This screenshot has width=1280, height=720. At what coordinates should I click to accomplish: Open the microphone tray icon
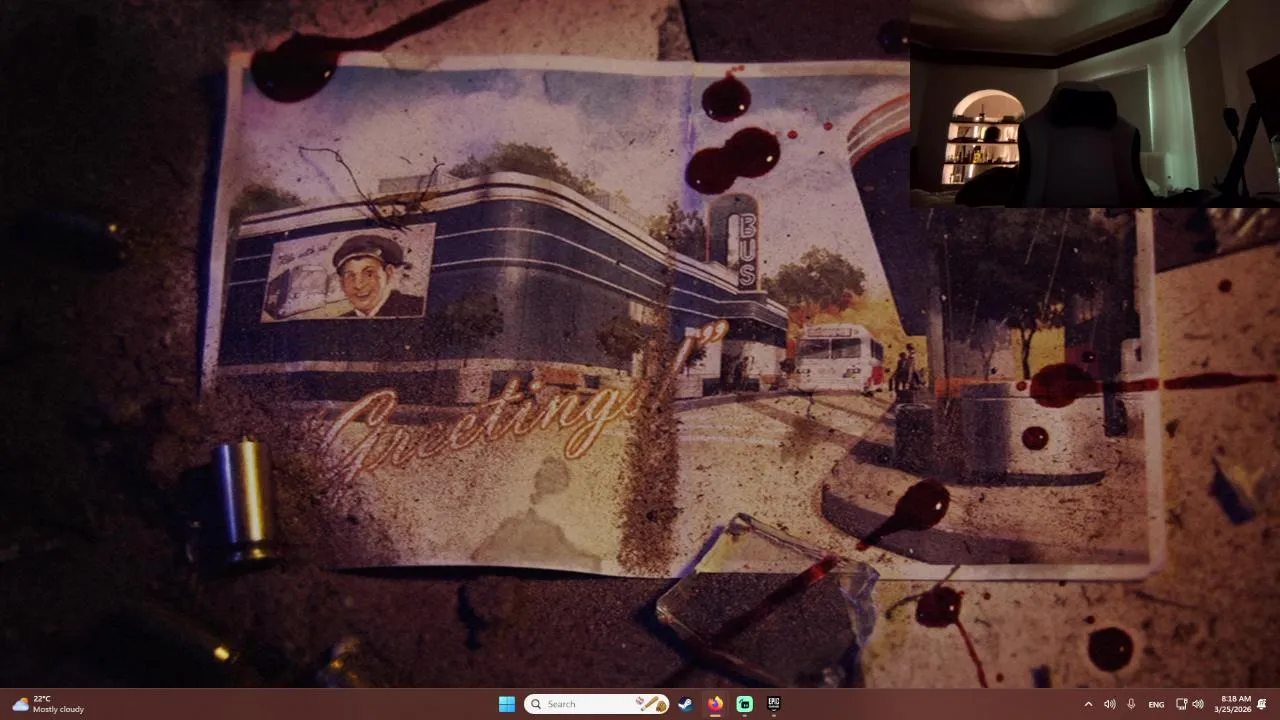(1131, 704)
